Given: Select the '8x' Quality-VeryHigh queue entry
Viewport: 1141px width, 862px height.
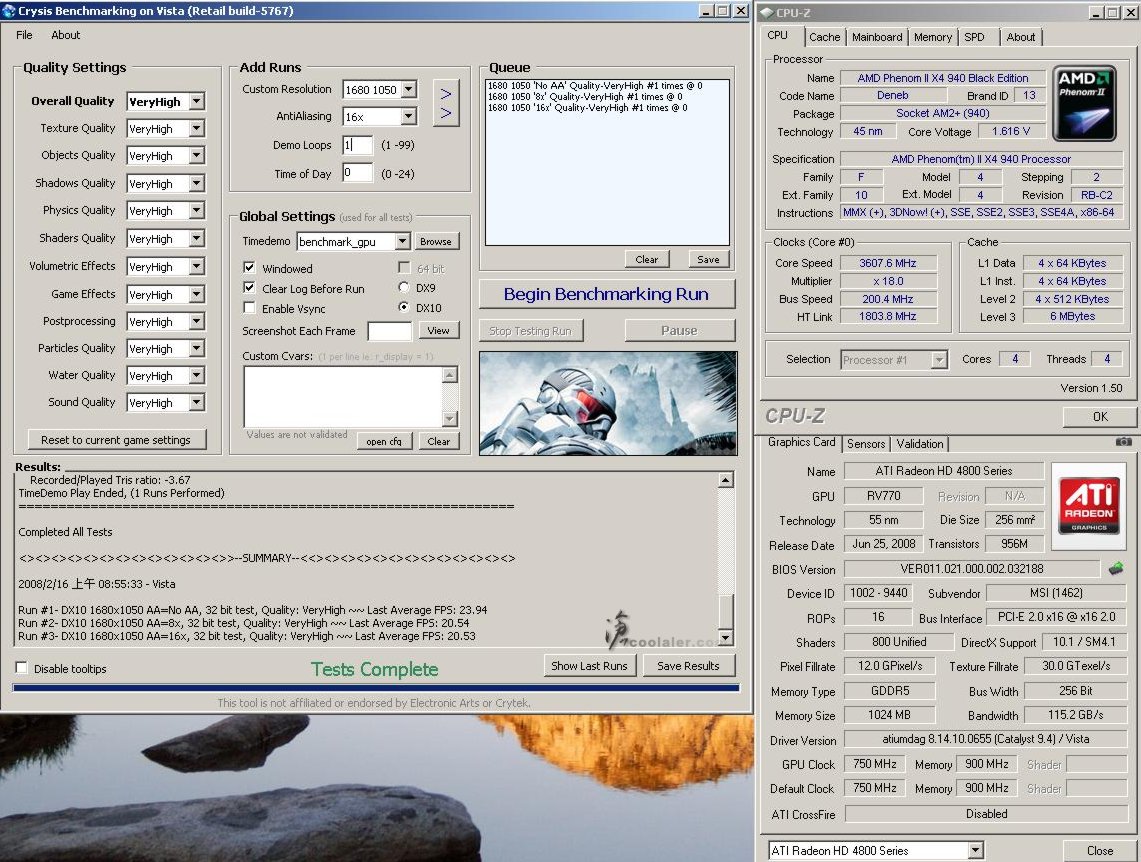Looking at the screenshot, I should click(x=585, y=96).
